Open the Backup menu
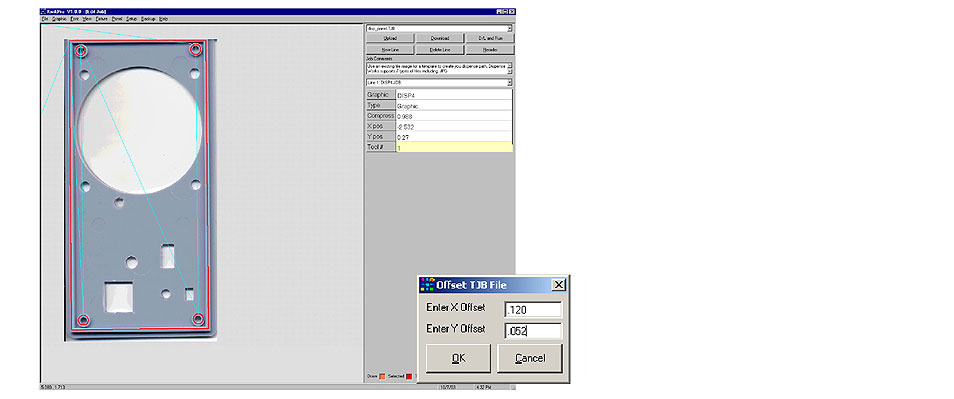This screenshot has height=399, width=954. point(148,19)
